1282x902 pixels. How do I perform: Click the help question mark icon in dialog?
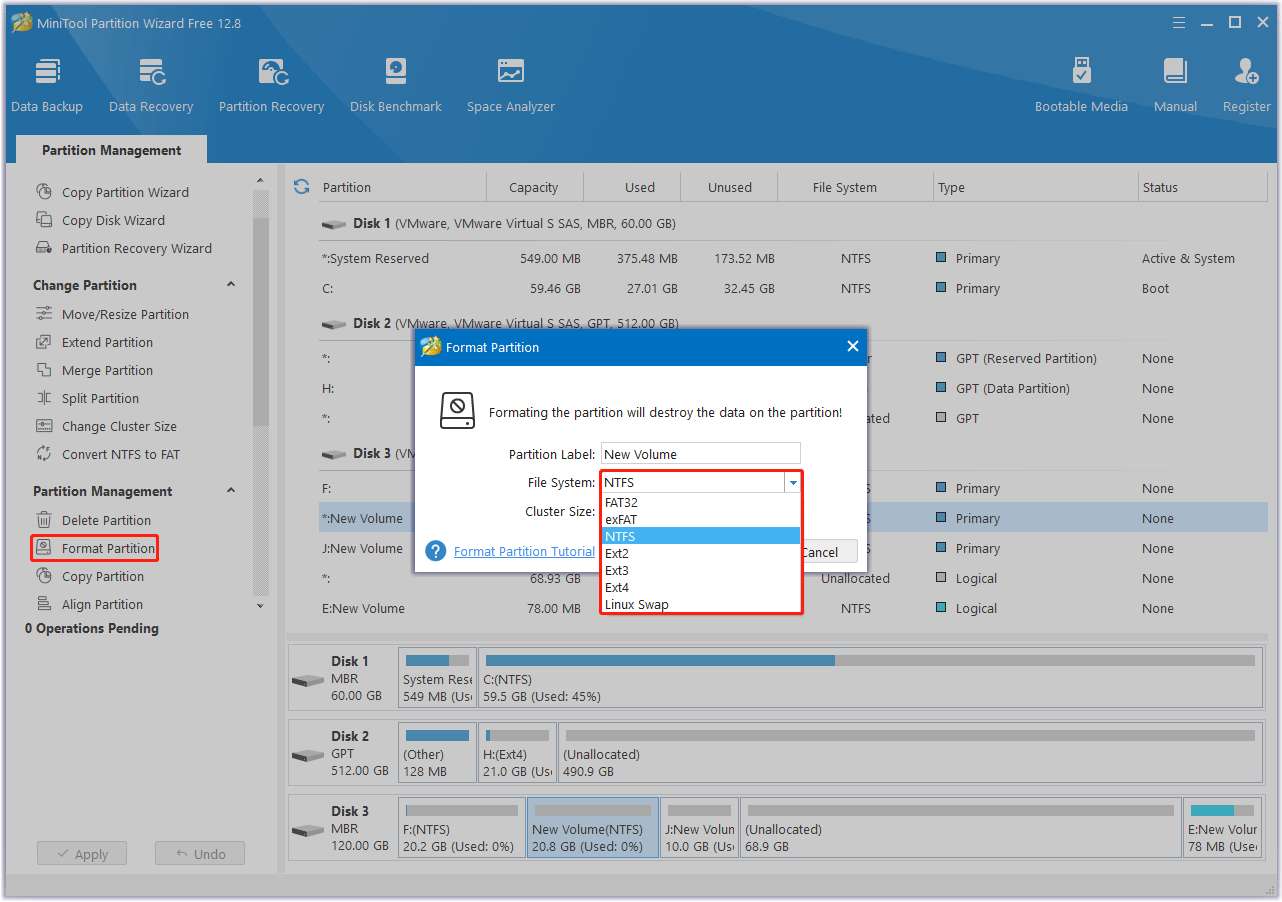pos(435,551)
